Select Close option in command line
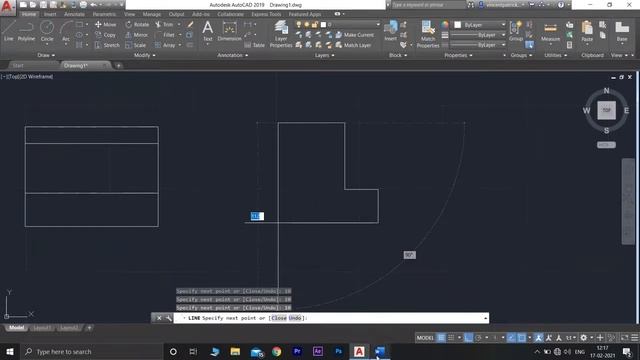640x360 pixels. 279,318
